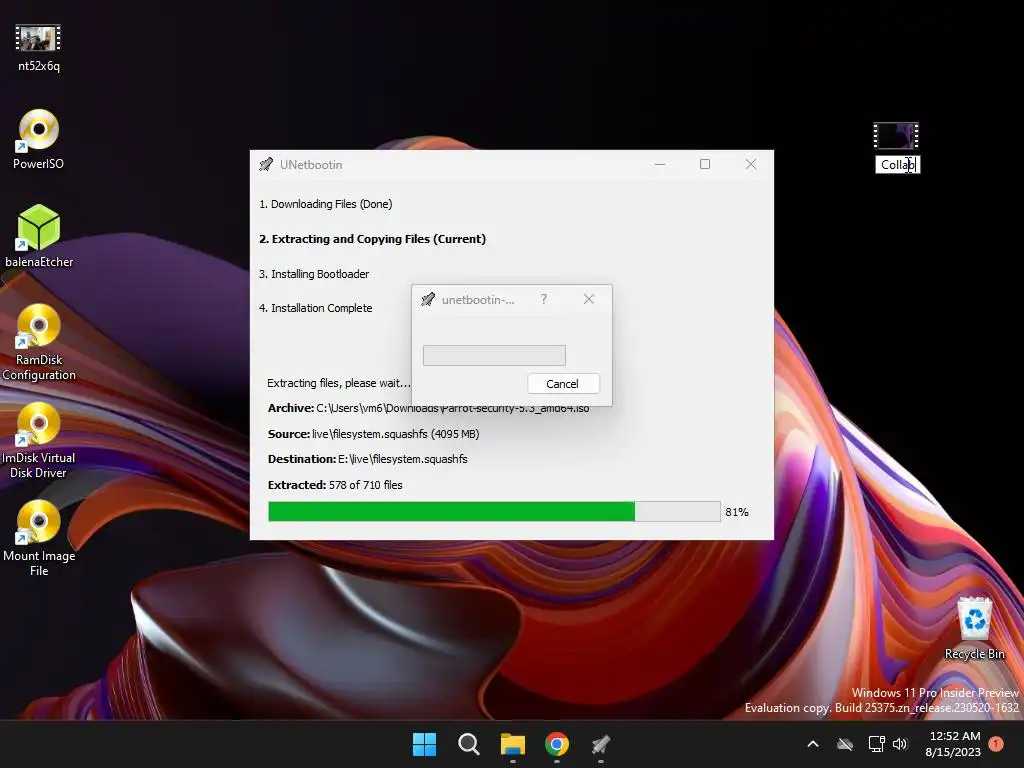Image resolution: width=1024 pixels, height=768 pixels.
Task: Close the UNetbootin main window
Action: (x=751, y=165)
